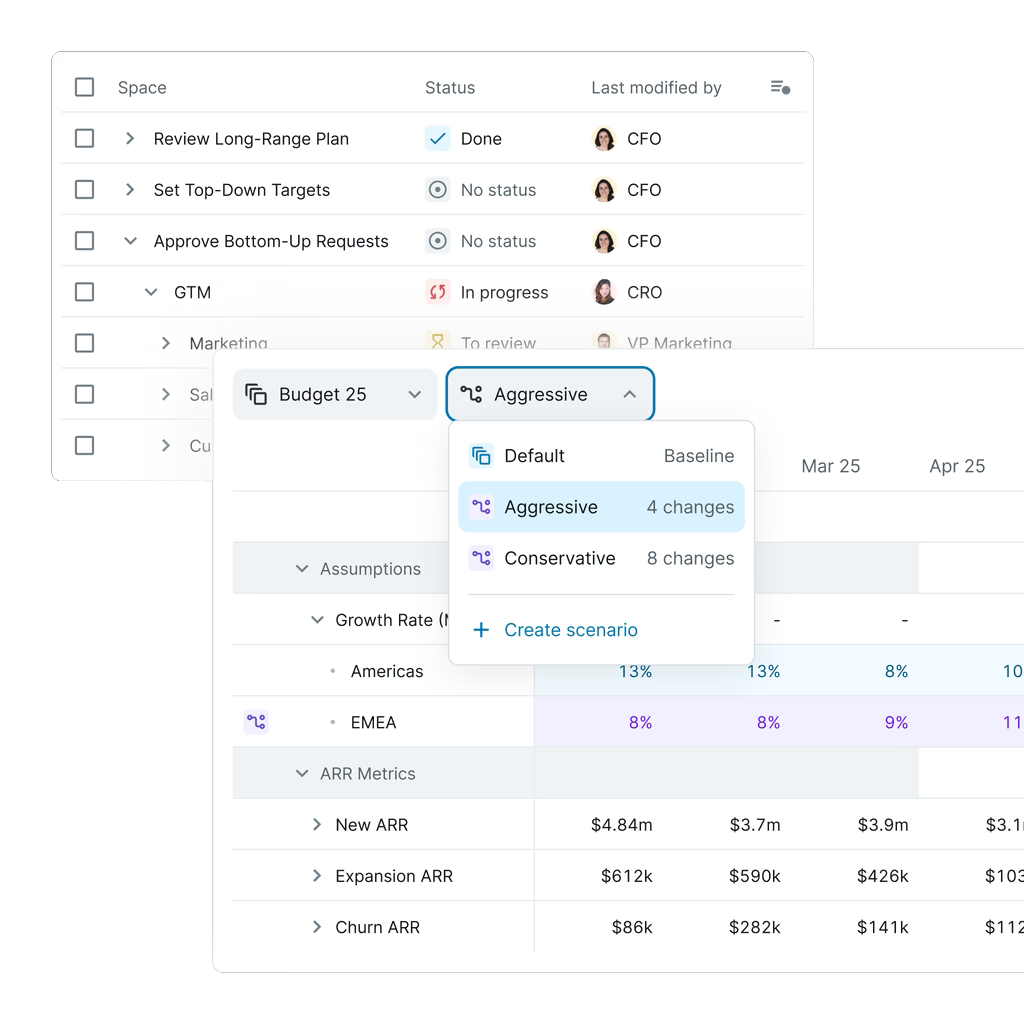This screenshot has width=1024, height=1024.
Task: Click the CRO avatar in GTM row
Action: pos(604,292)
